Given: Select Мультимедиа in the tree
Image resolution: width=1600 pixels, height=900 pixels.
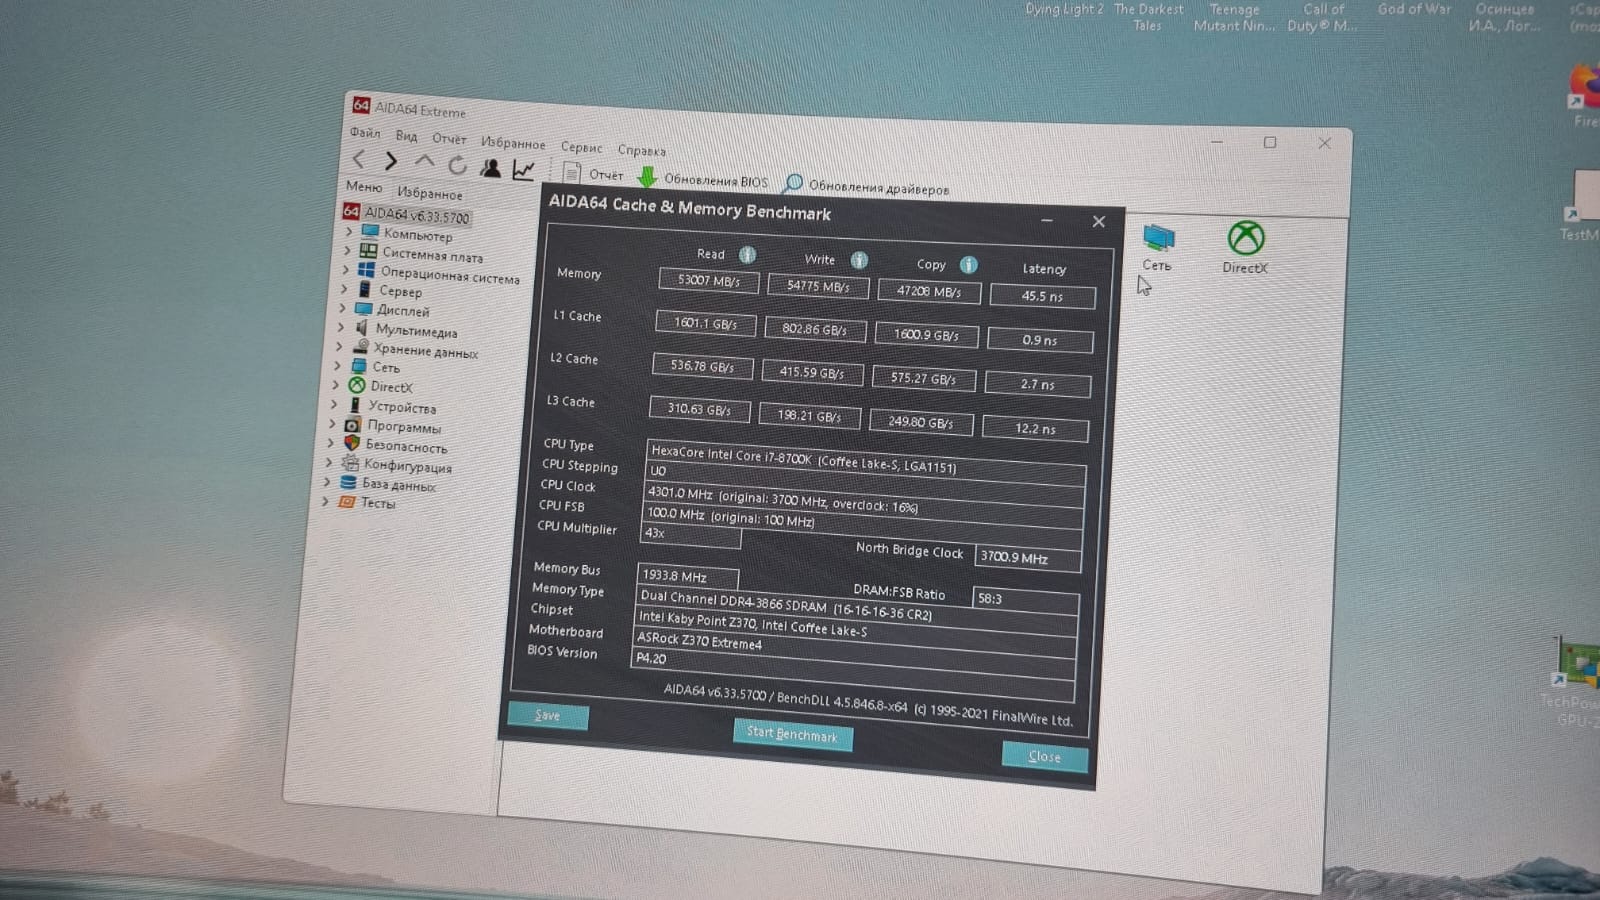Looking at the screenshot, I should click(415, 330).
